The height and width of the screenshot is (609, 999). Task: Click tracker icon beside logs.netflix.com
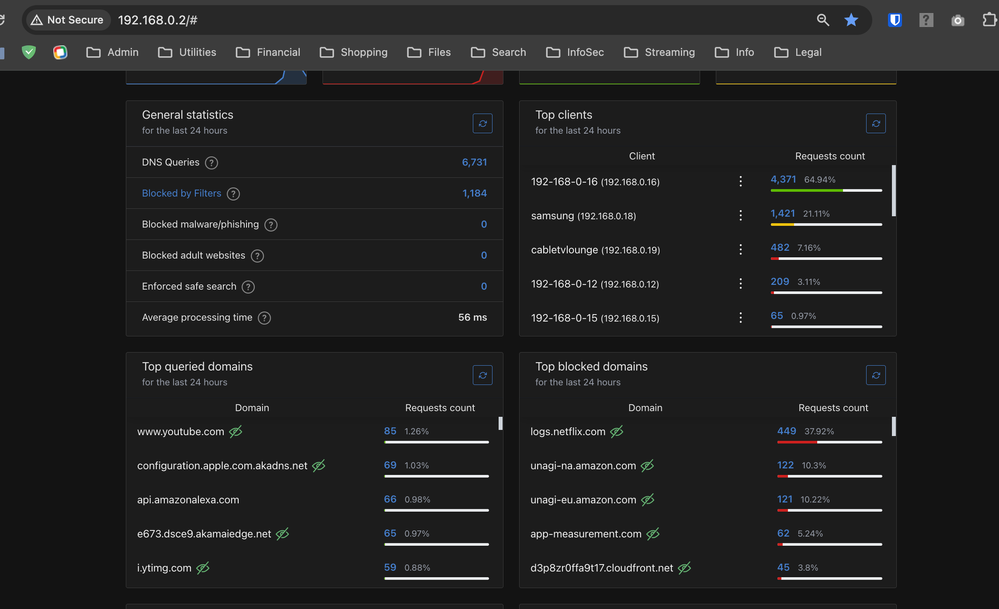[x=617, y=432]
